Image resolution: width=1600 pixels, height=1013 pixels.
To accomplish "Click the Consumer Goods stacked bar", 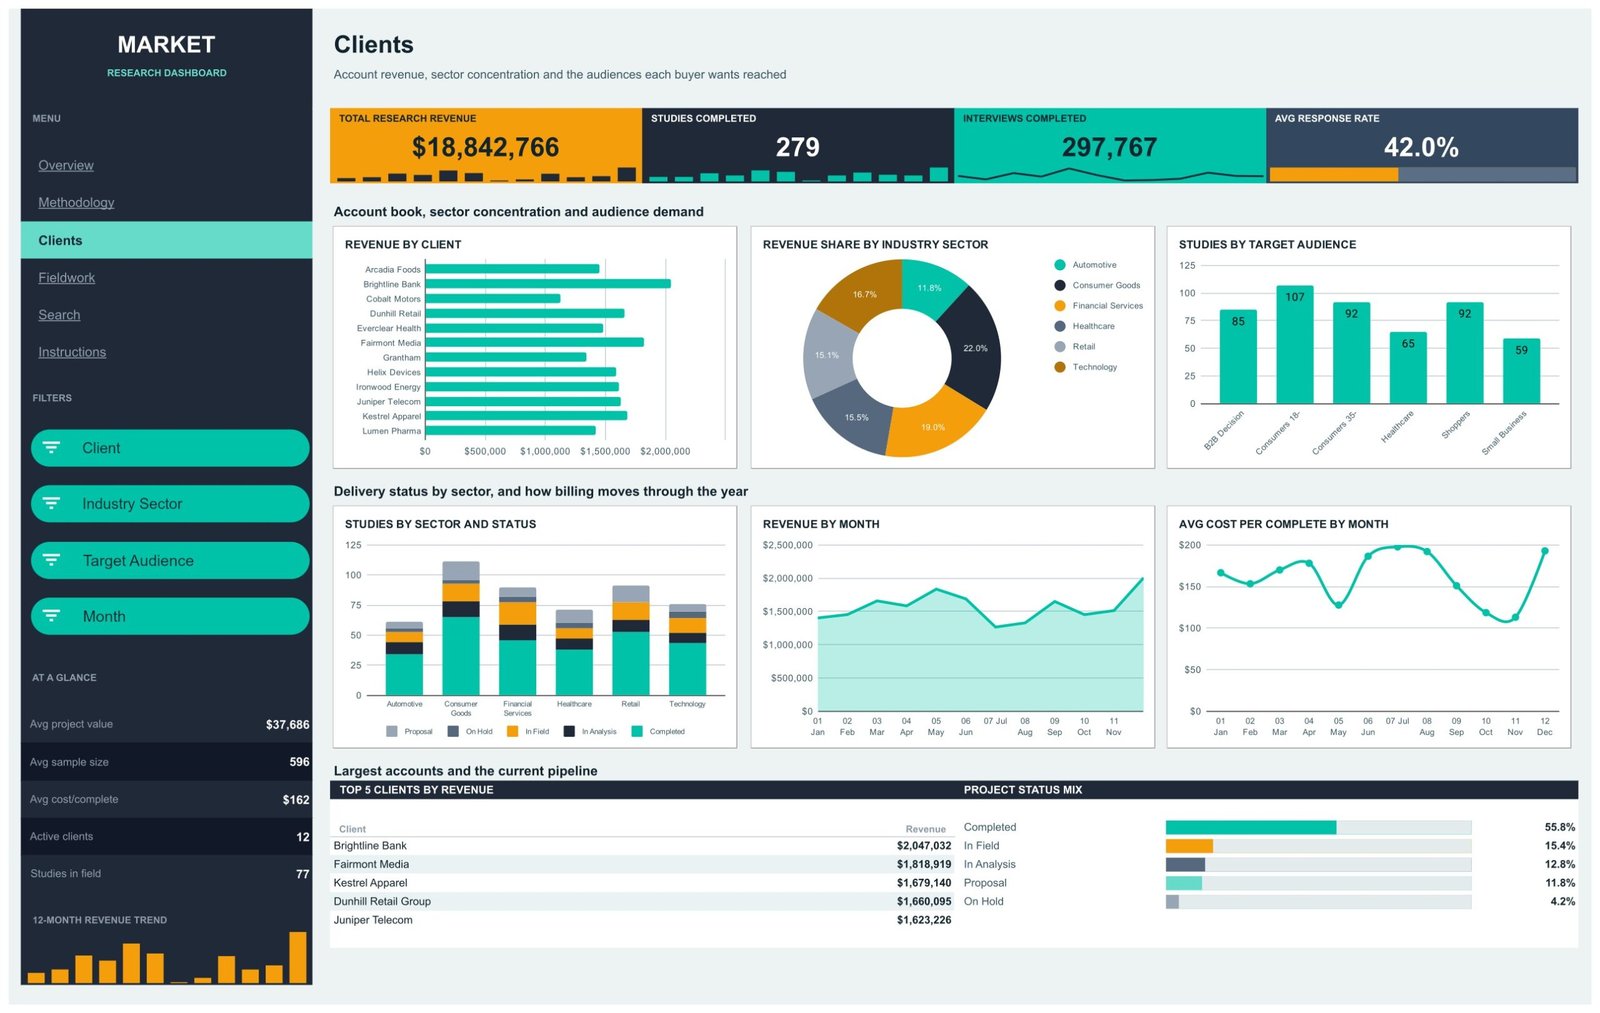I will pyautogui.click(x=461, y=628).
